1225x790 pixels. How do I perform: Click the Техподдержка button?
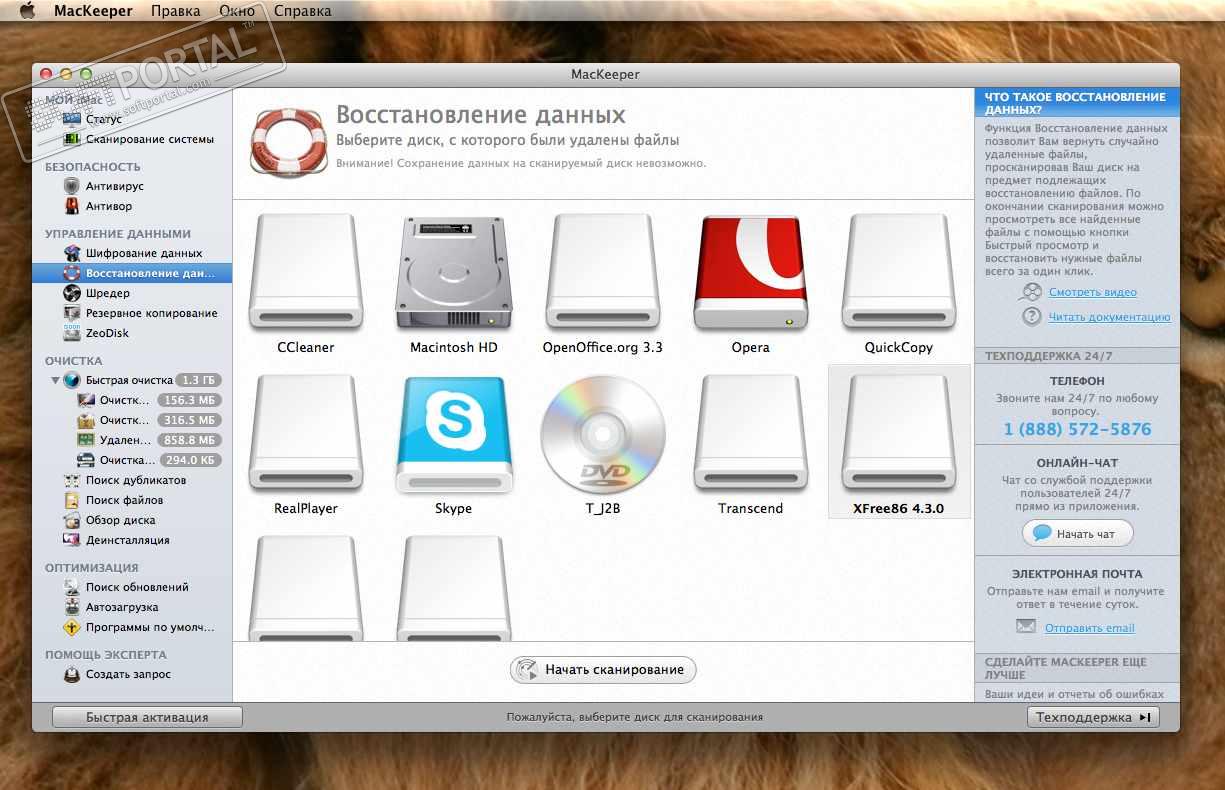coord(1093,717)
